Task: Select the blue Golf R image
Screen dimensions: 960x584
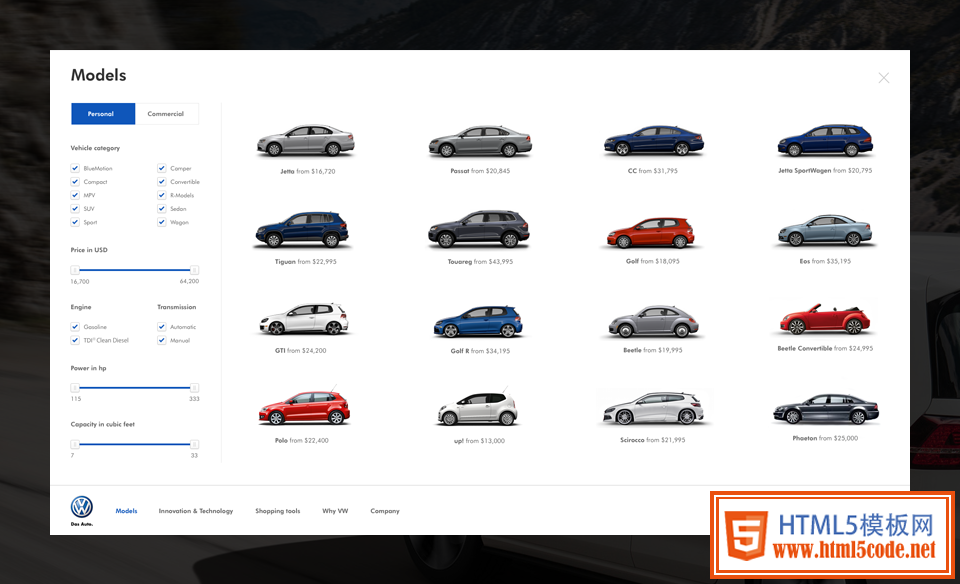Action: pos(478,321)
